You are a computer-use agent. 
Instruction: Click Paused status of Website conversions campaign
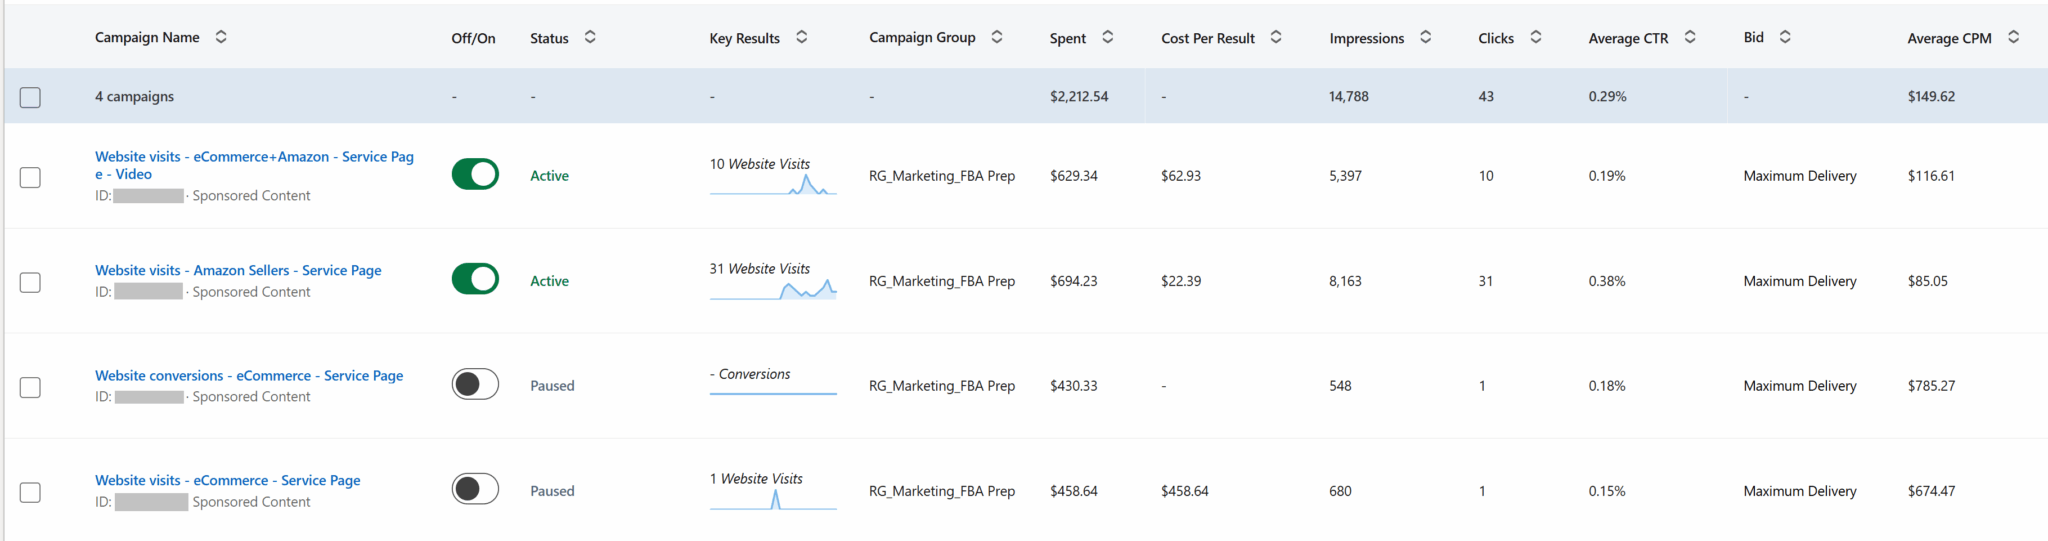(x=552, y=385)
